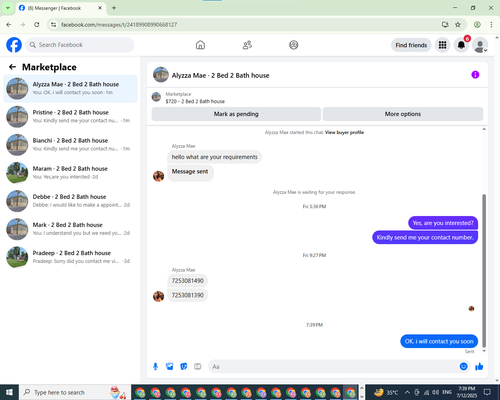Open volume icon in system tray
Screen dimensions: 500x400
pyautogui.click(x=435, y=392)
